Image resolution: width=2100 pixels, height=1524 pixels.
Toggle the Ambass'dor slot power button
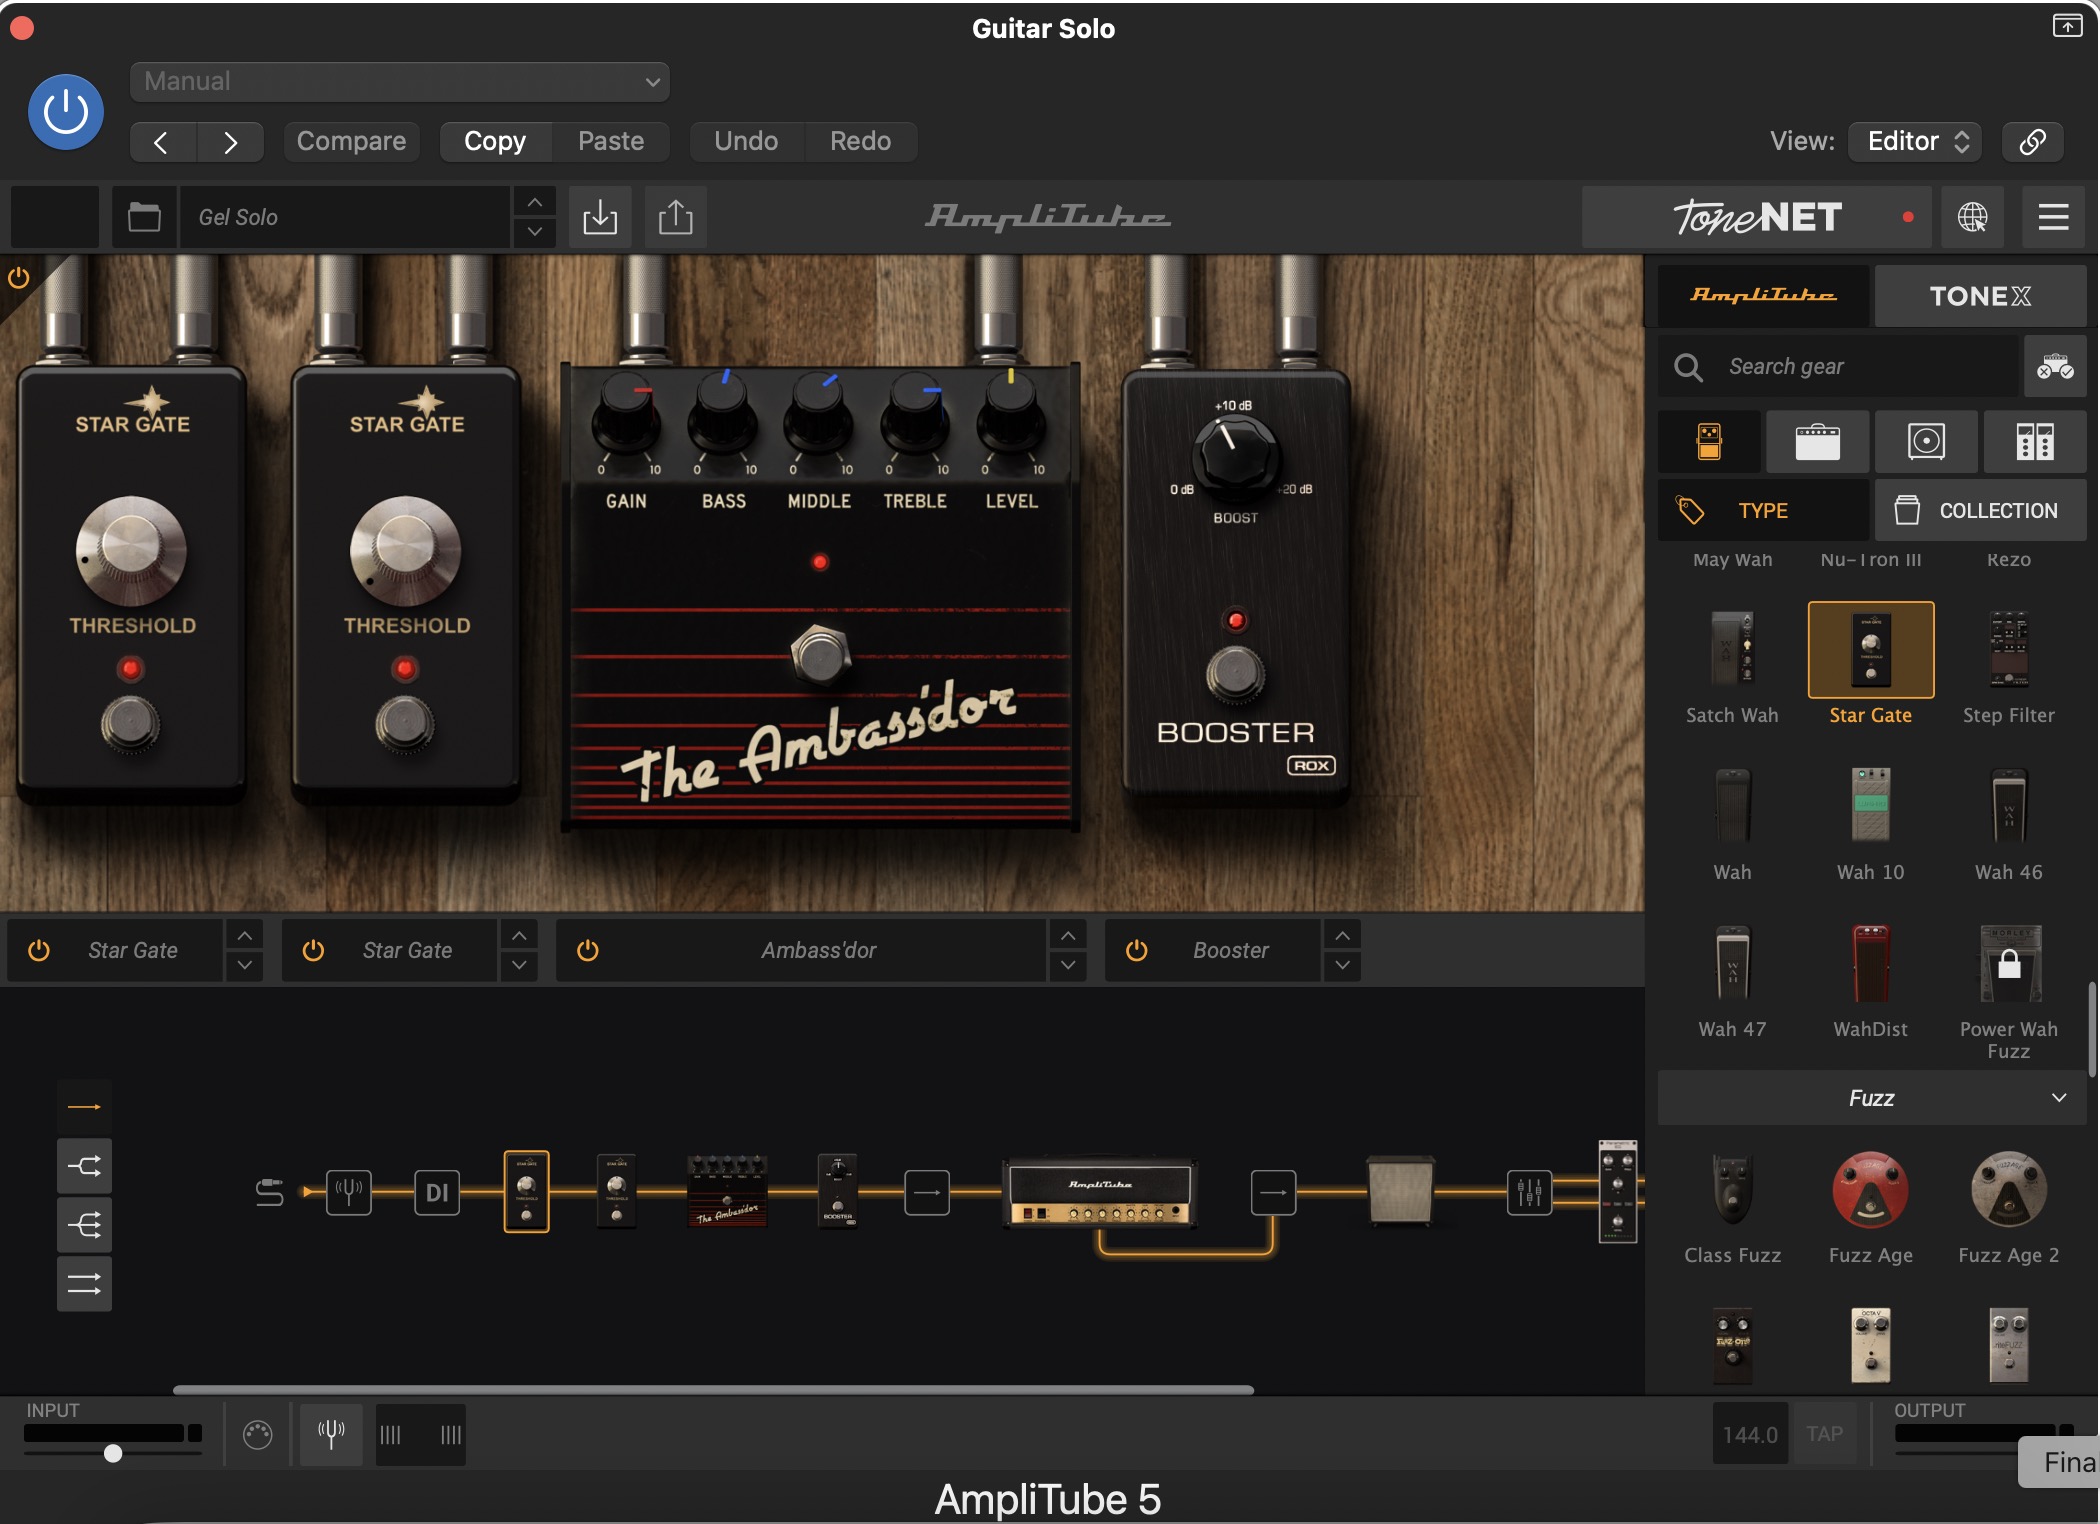[x=588, y=950]
